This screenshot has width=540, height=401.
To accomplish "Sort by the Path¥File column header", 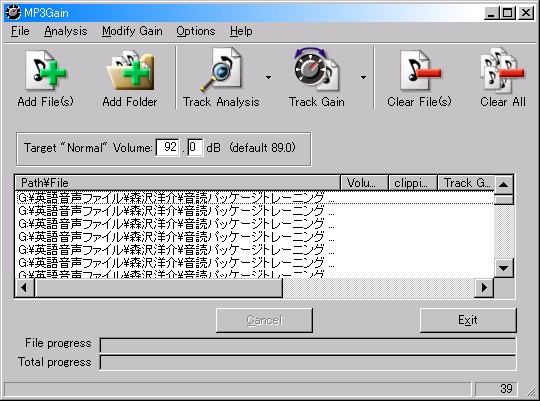I will 177,183.
